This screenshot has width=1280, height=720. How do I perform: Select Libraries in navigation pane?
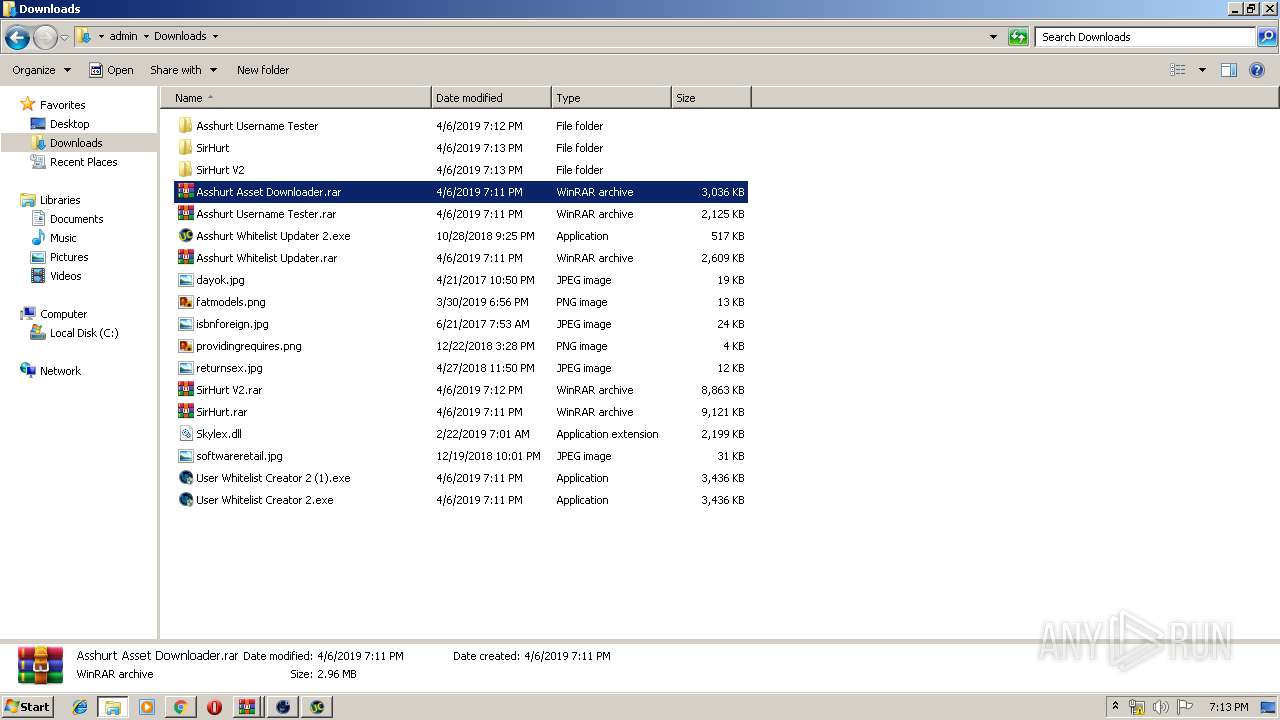(x=60, y=200)
